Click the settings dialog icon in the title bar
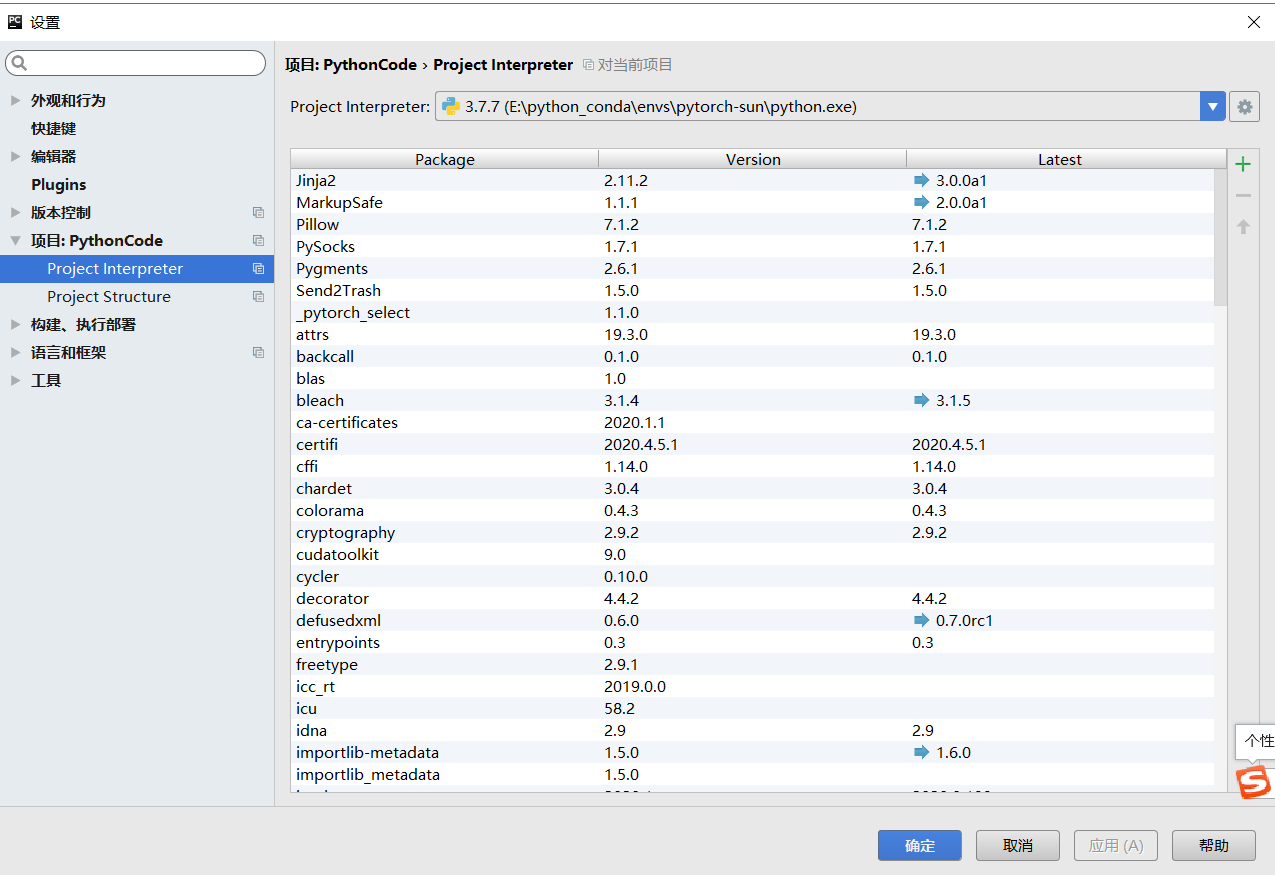Image resolution: width=1275 pixels, height=875 pixels. tap(13, 21)
